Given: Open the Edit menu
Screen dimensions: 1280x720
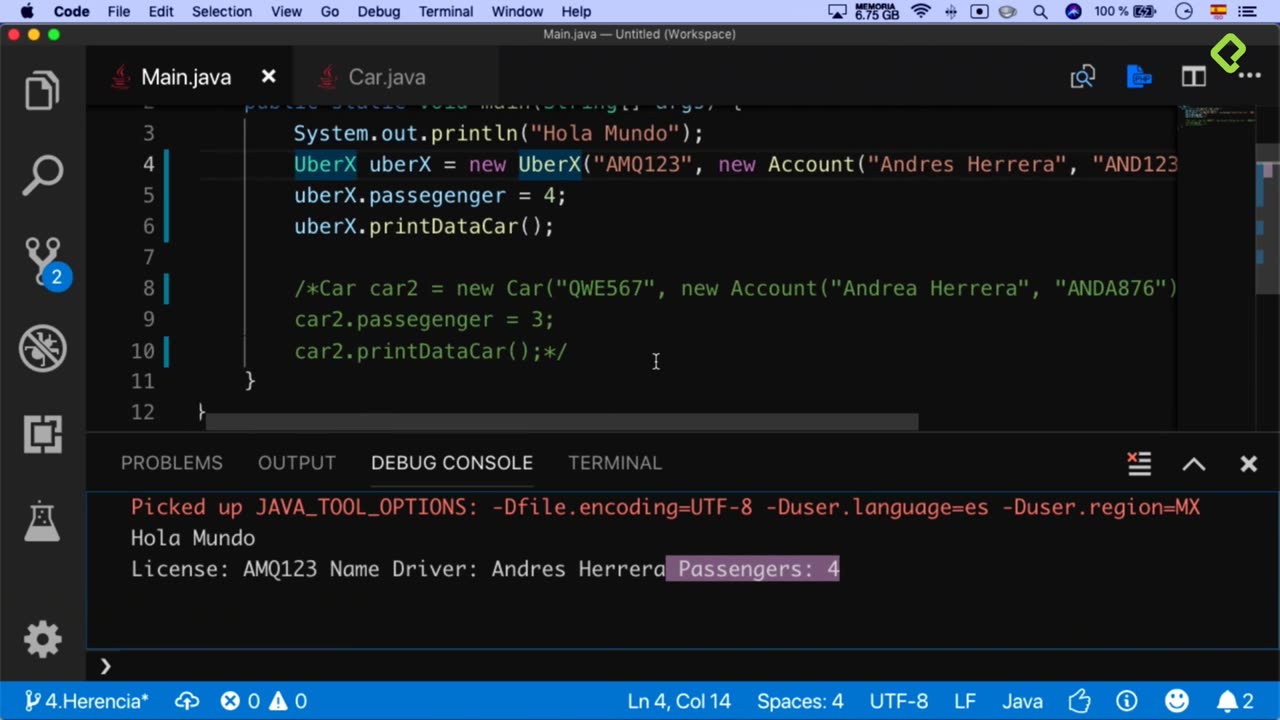Looking at the screenshot, I should tap(161, 12).
